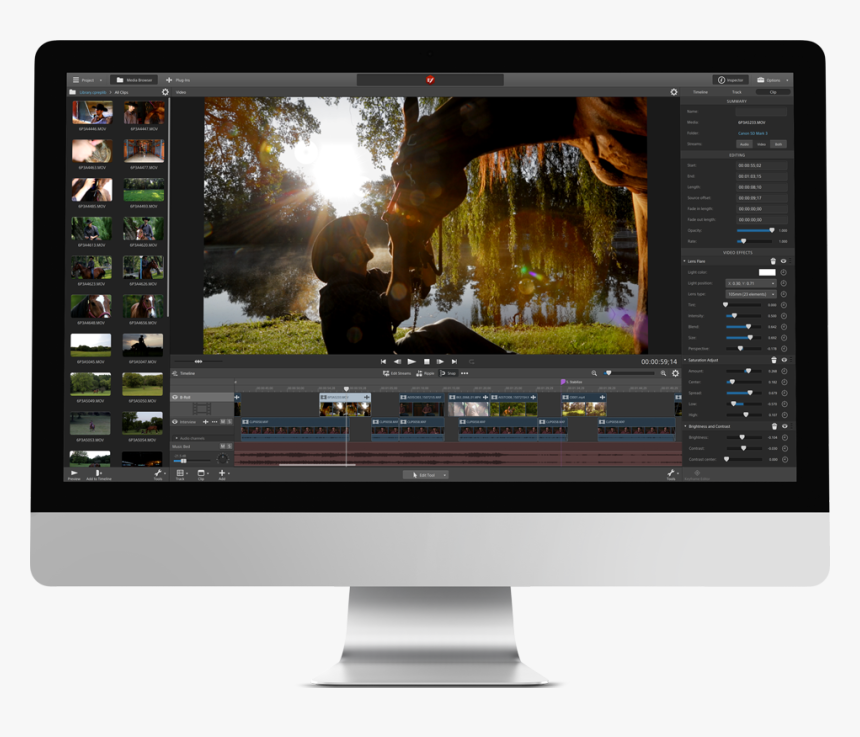Switch to the Track inspector tab
This screenshot has height=737, width=860.
point(737,92)
